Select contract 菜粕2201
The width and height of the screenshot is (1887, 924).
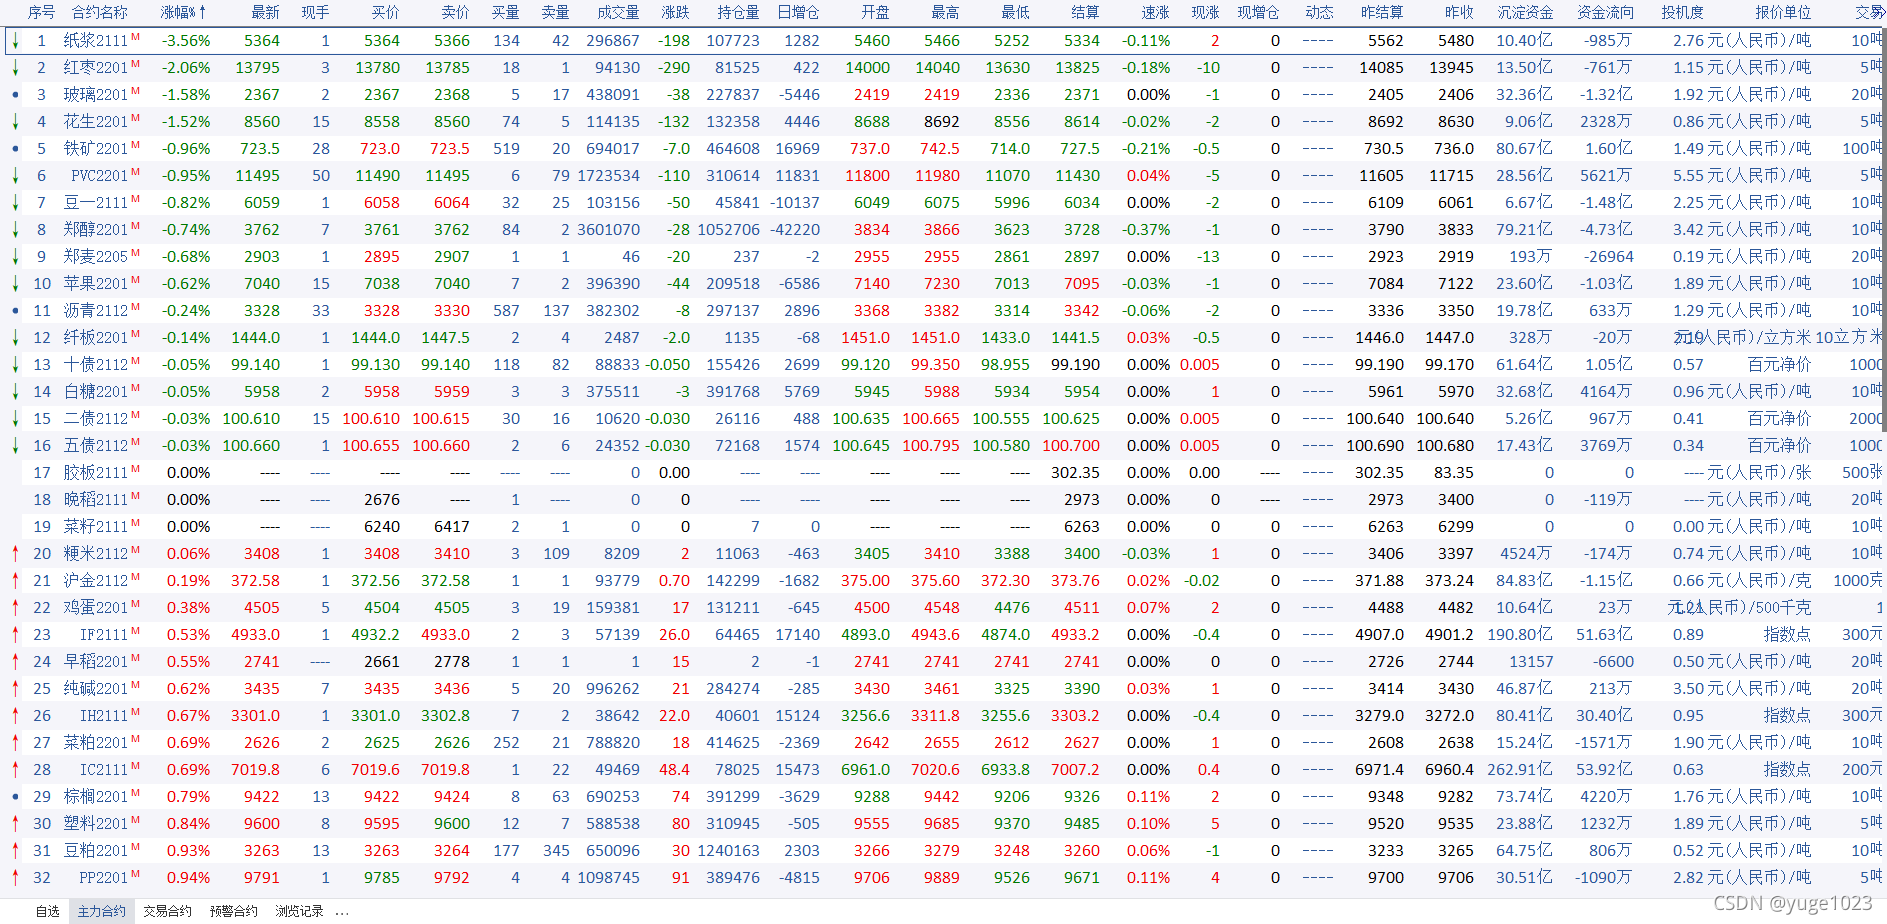coord(95,743)
